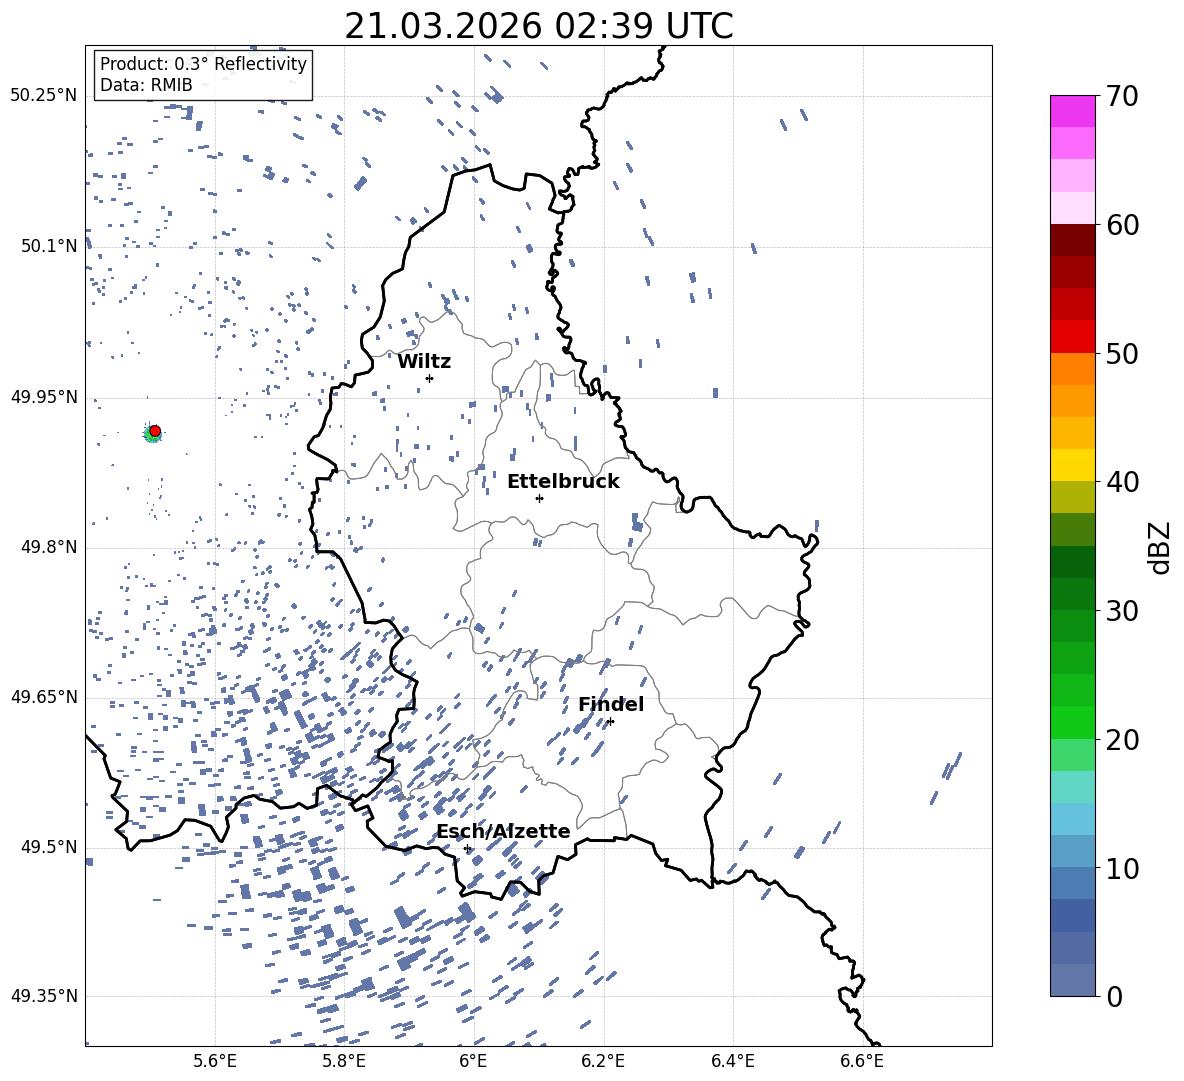The height and width of the screenshot is (1081, 1184).
Task: Click the timestamp title 21.03.2026 02:39 UTC
Action: pyautogui.click(x=539, y=26)
